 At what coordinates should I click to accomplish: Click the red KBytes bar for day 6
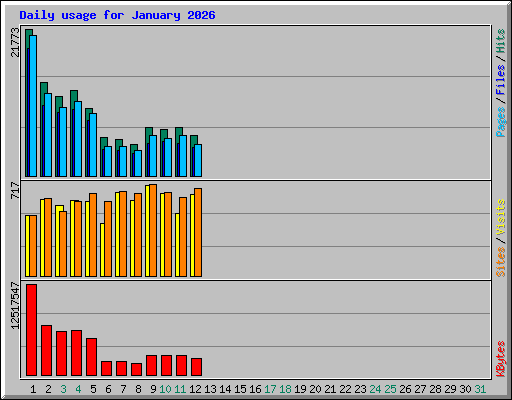point(106,368)
